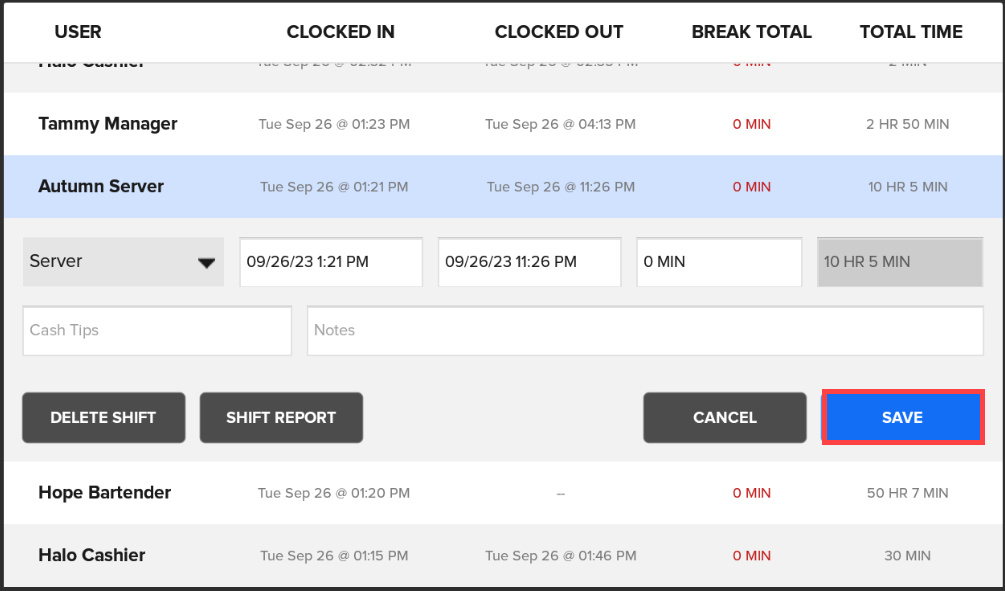Image resolution: width=1005 pixels, height=591 pixels.
Task: Expand the Server role dropdown
Action: point(123,262)
